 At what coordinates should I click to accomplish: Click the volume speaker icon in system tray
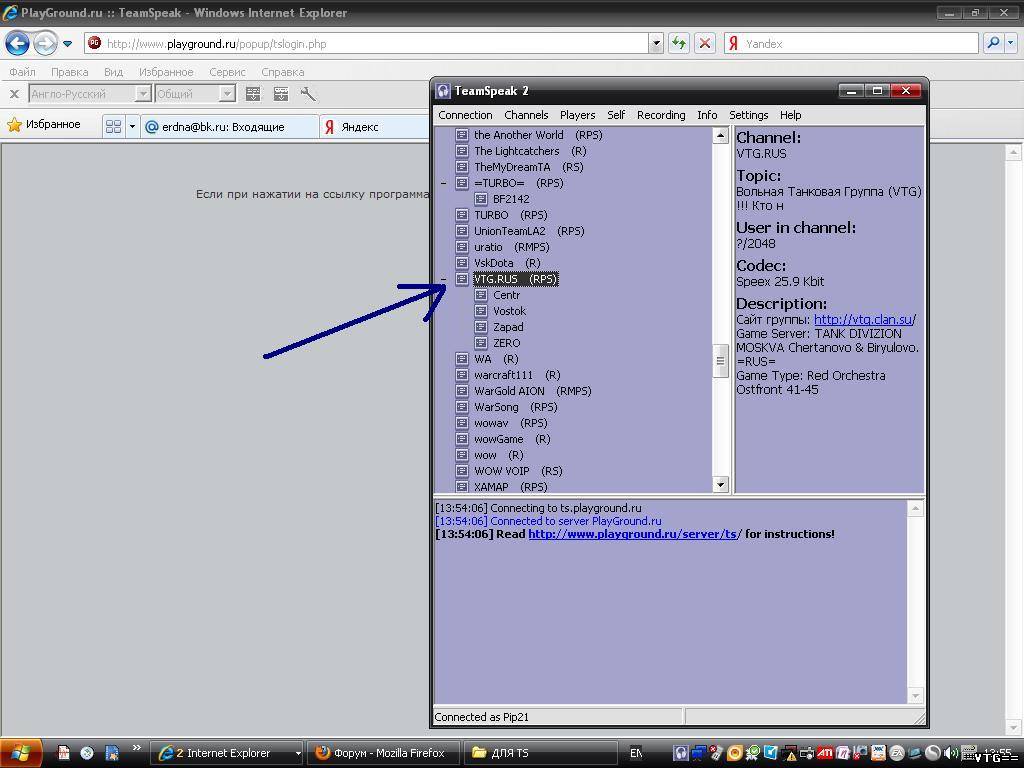[x=951, y=753]
